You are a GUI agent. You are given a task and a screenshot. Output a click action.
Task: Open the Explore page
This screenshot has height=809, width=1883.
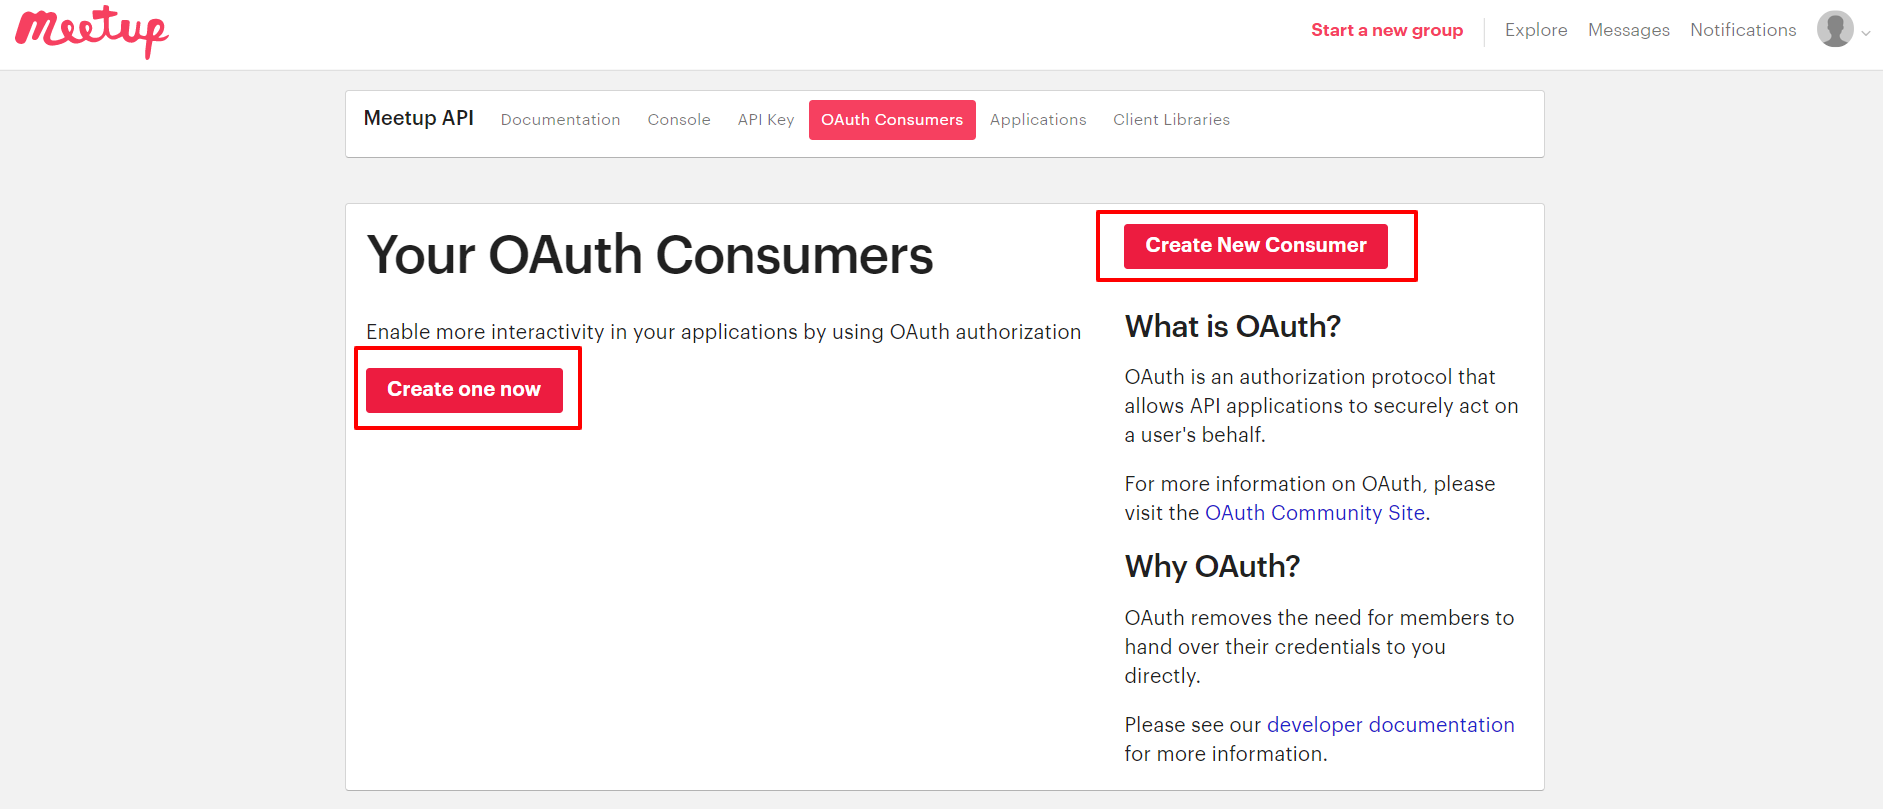[x=1536, y=30]
